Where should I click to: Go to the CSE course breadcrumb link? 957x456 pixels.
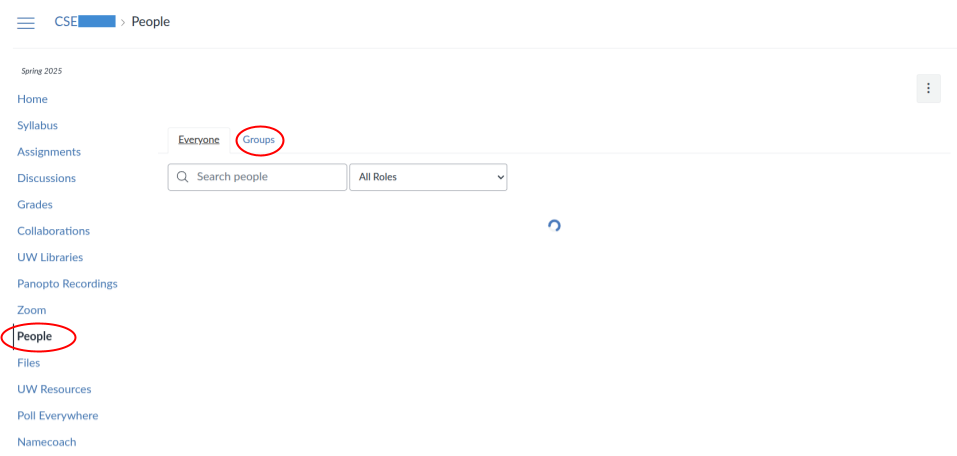click(85, 22)
